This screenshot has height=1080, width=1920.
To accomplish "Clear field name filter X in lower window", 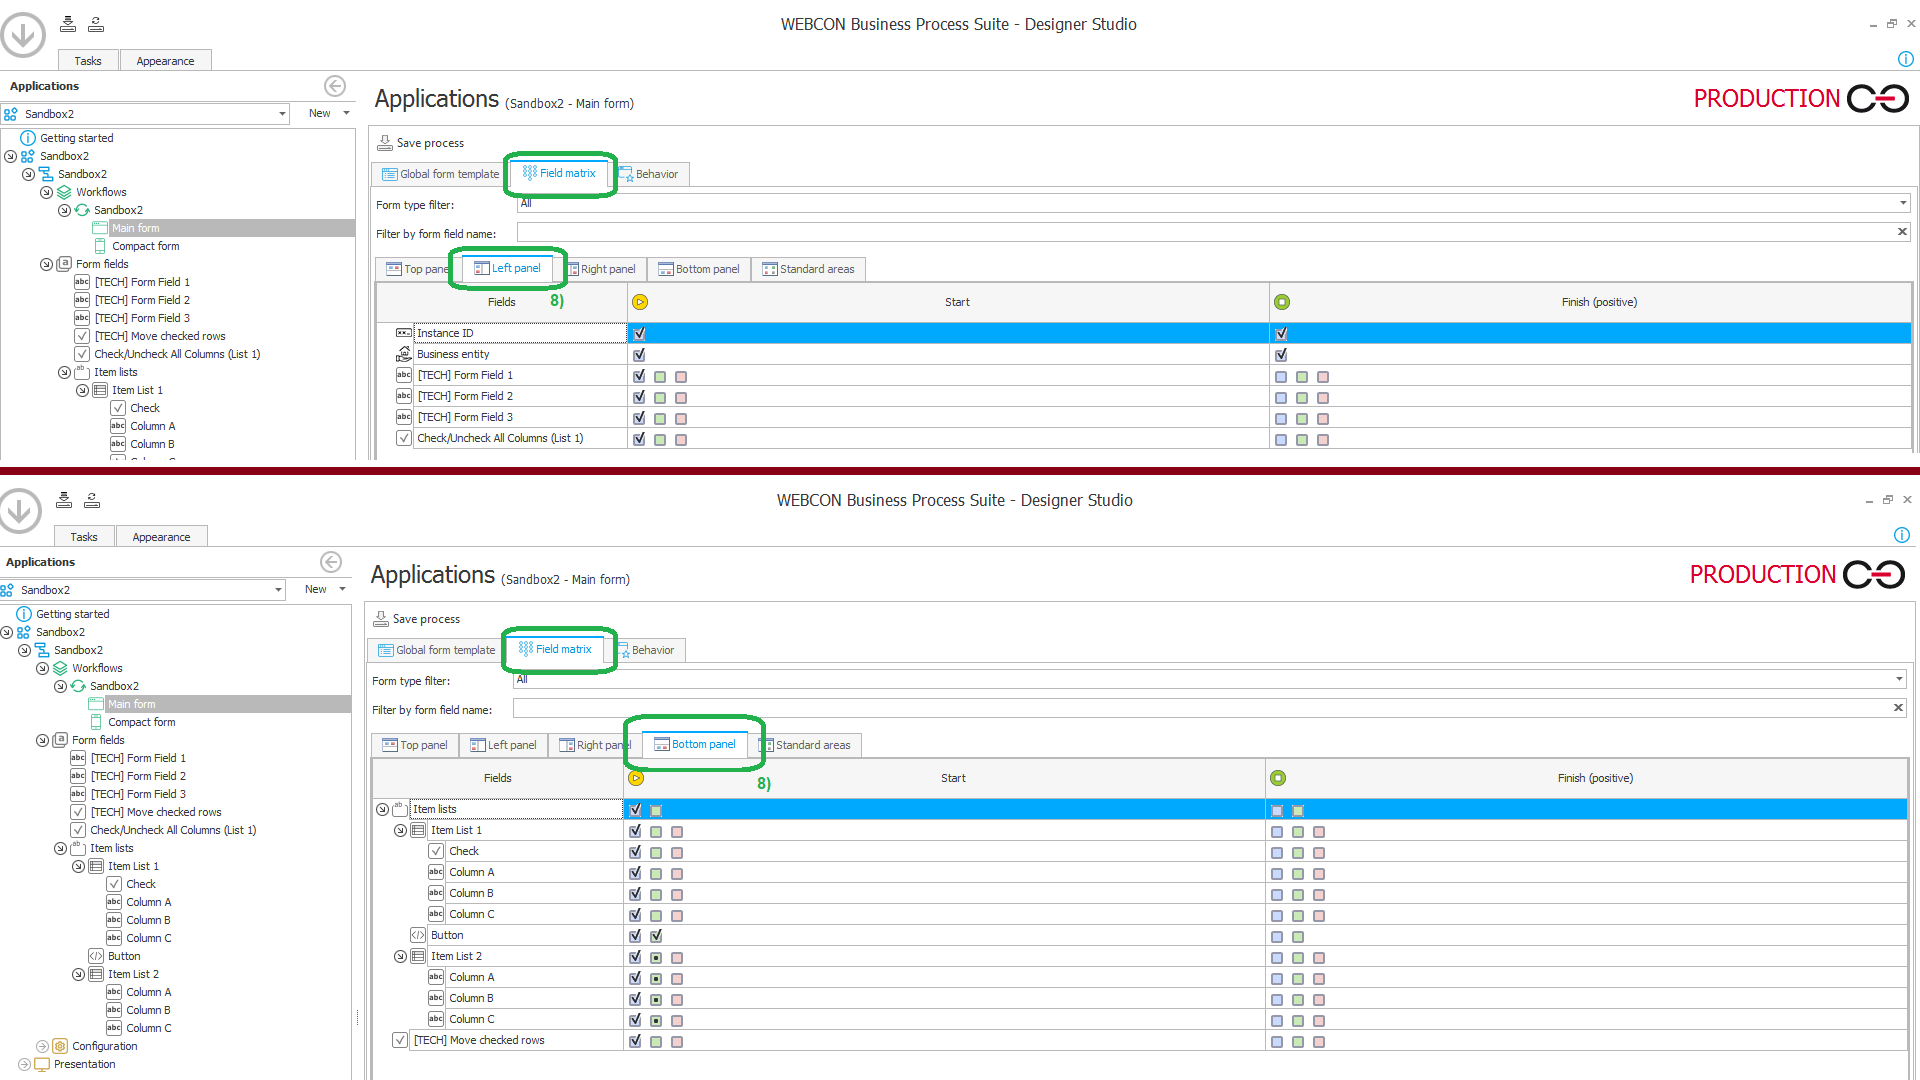I will point(1897,708).
